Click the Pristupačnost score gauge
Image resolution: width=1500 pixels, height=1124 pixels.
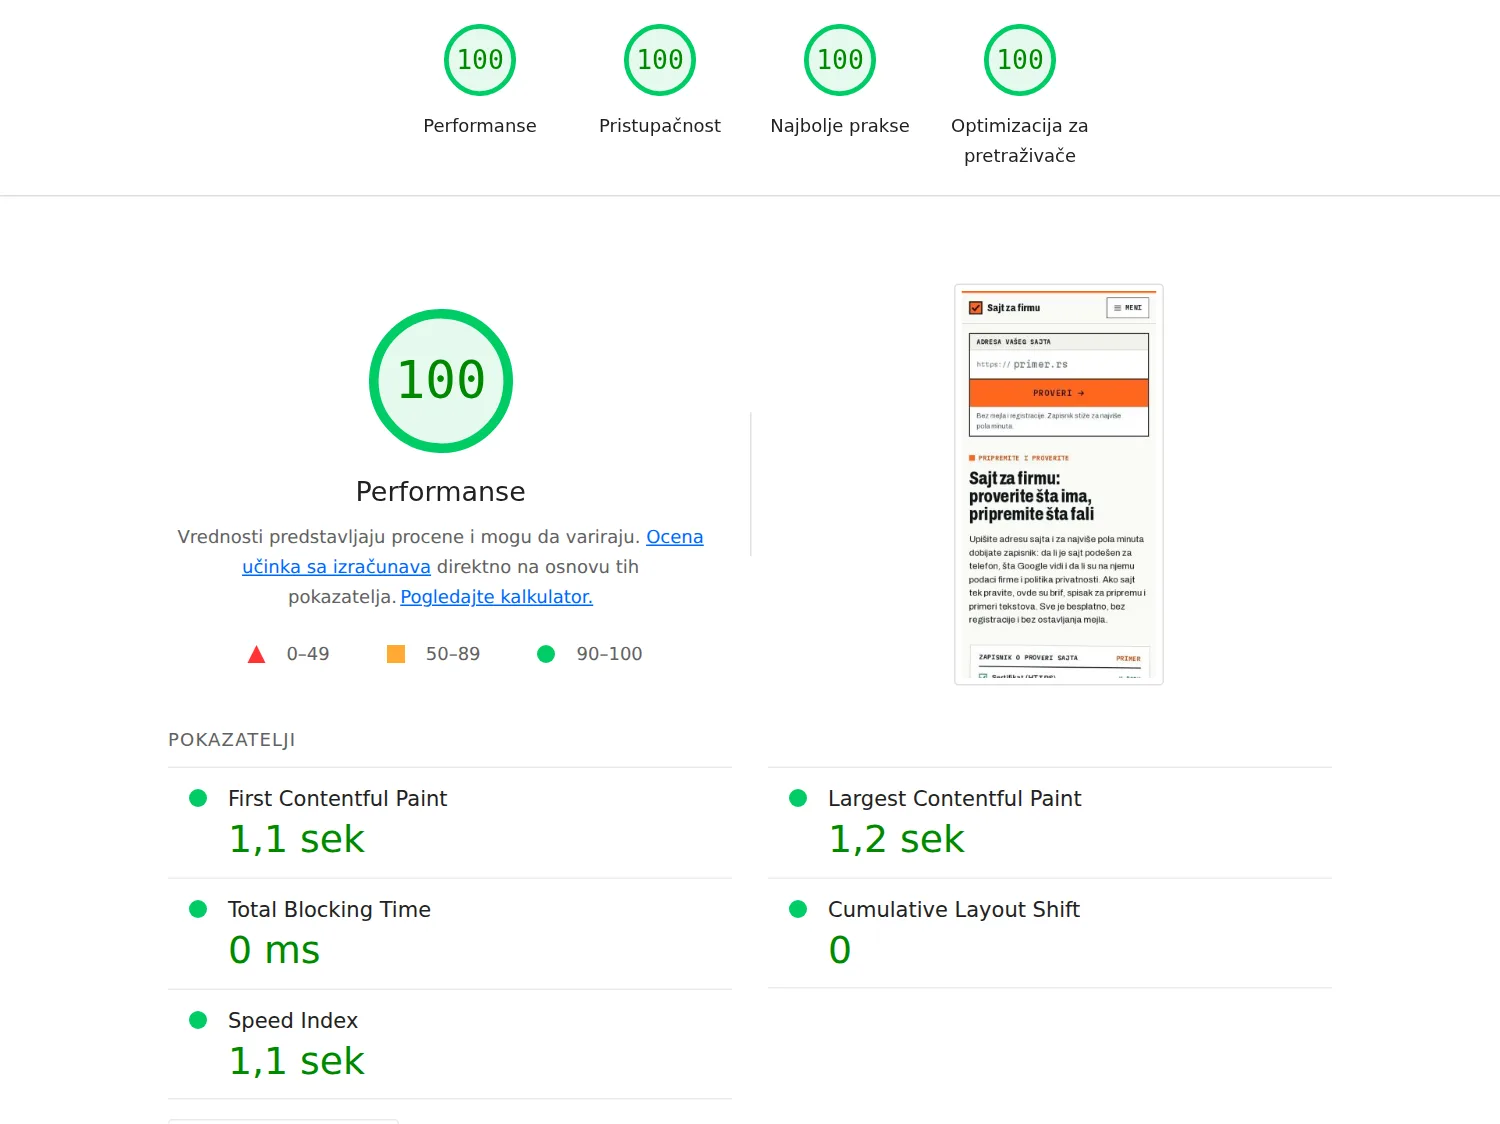tap(660, 60)
